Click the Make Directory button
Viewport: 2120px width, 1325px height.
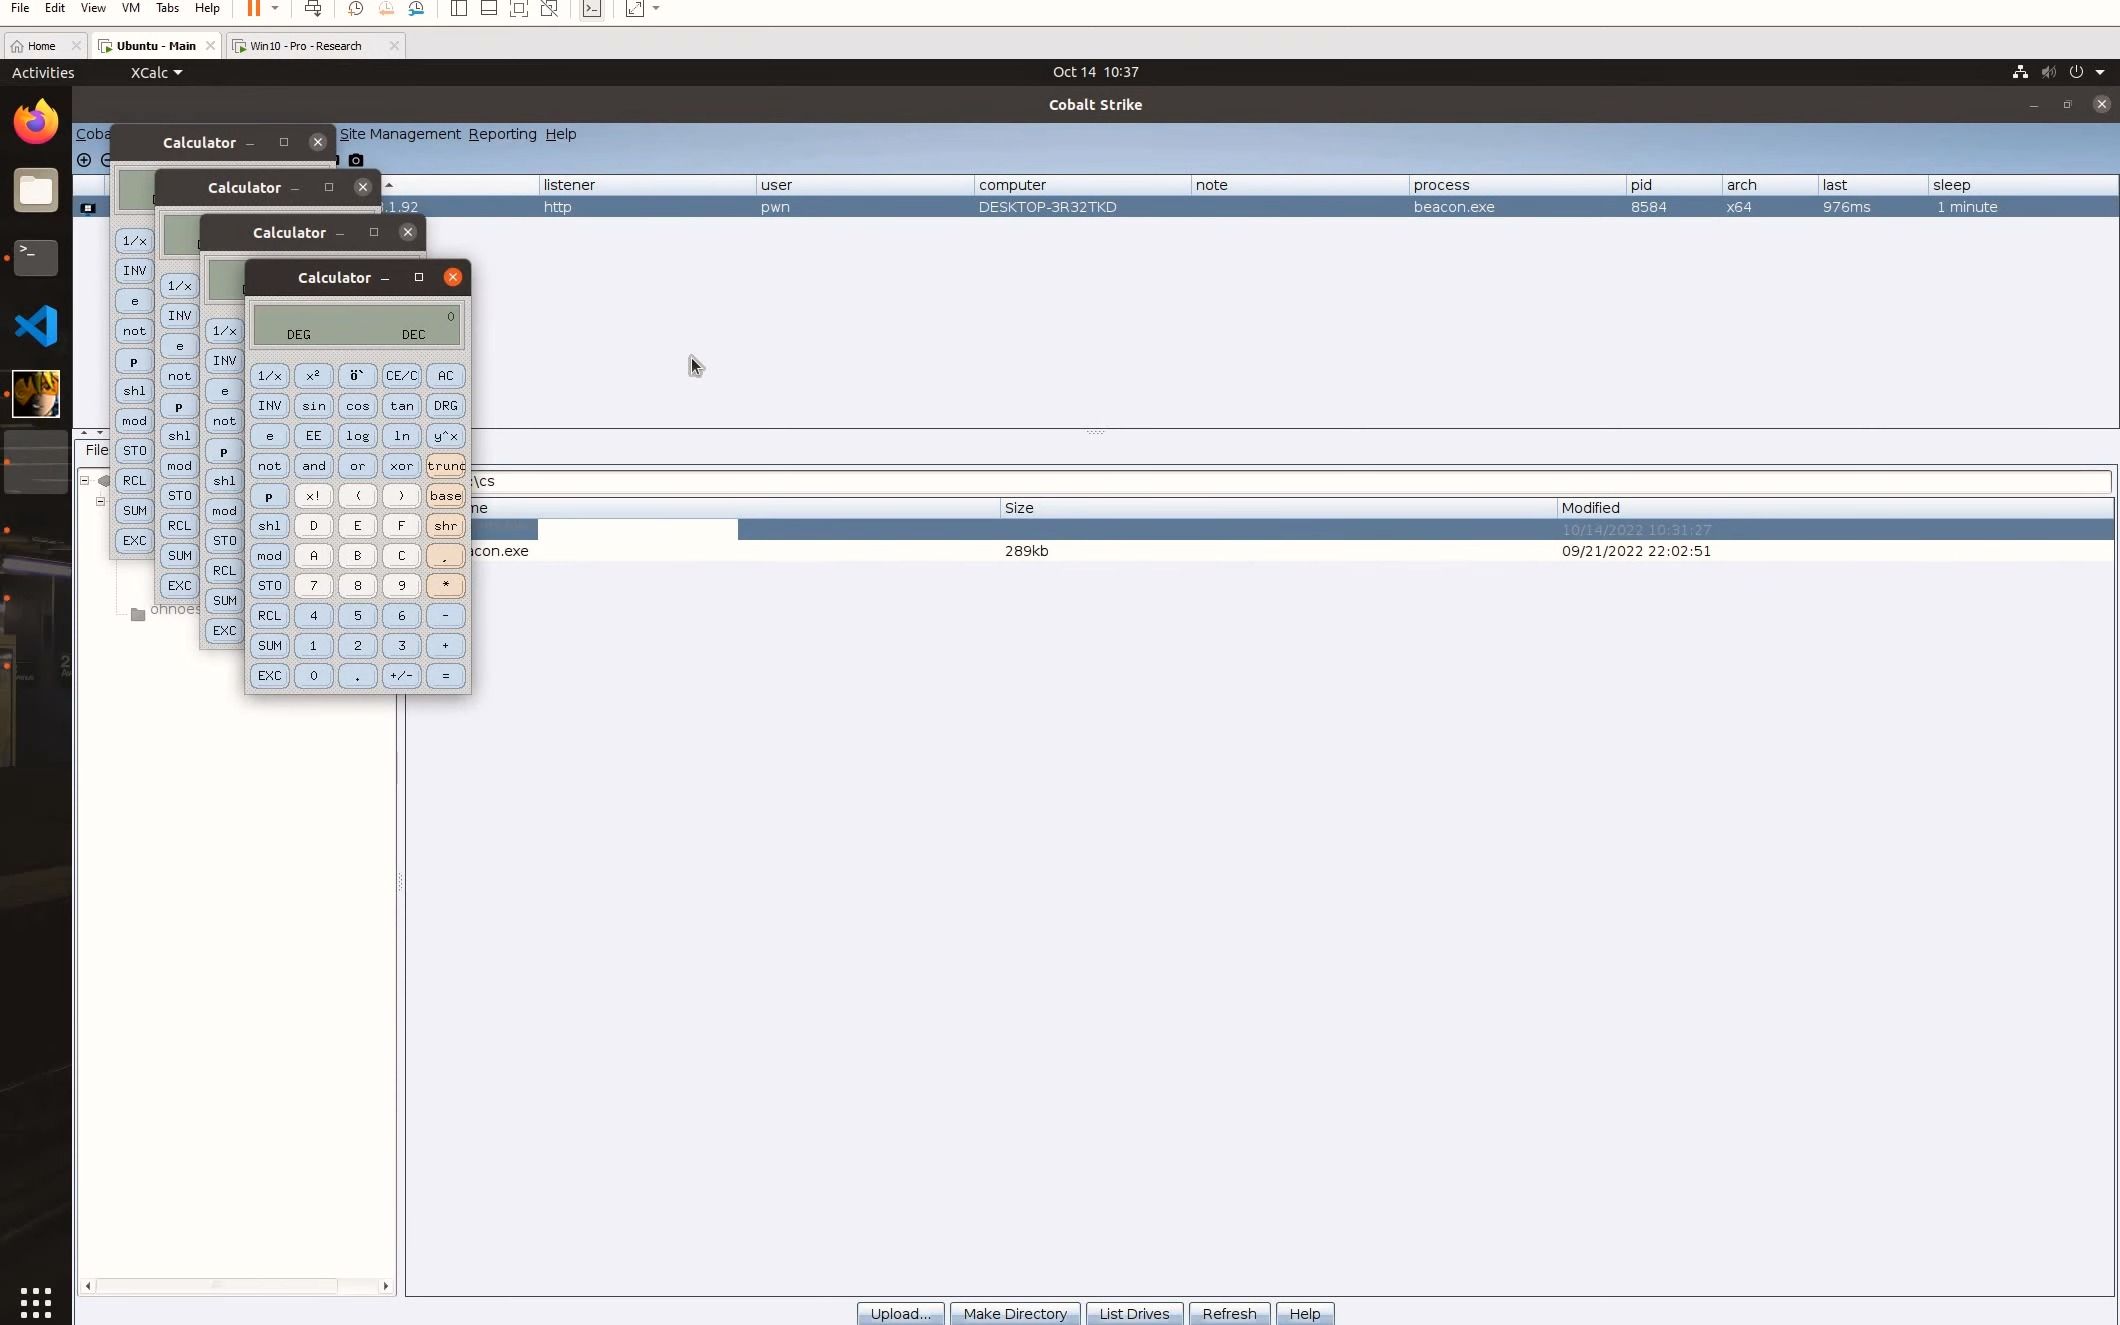coord(1015,1314)
